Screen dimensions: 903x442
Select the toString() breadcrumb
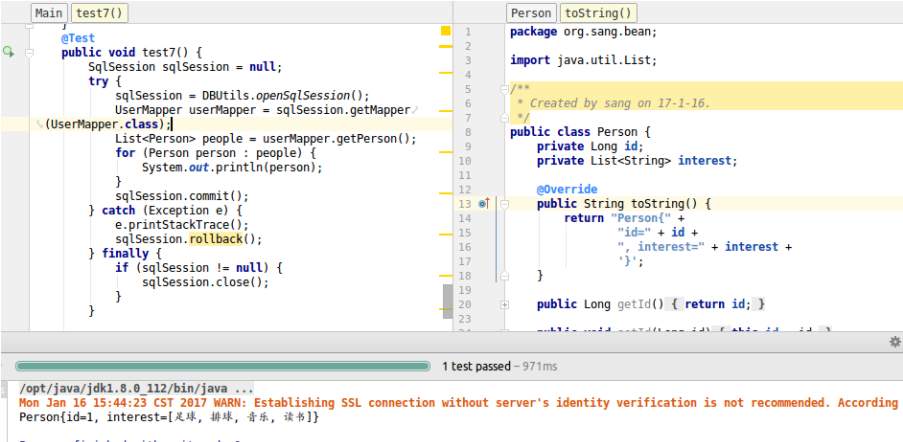click(x=598, y=13)
